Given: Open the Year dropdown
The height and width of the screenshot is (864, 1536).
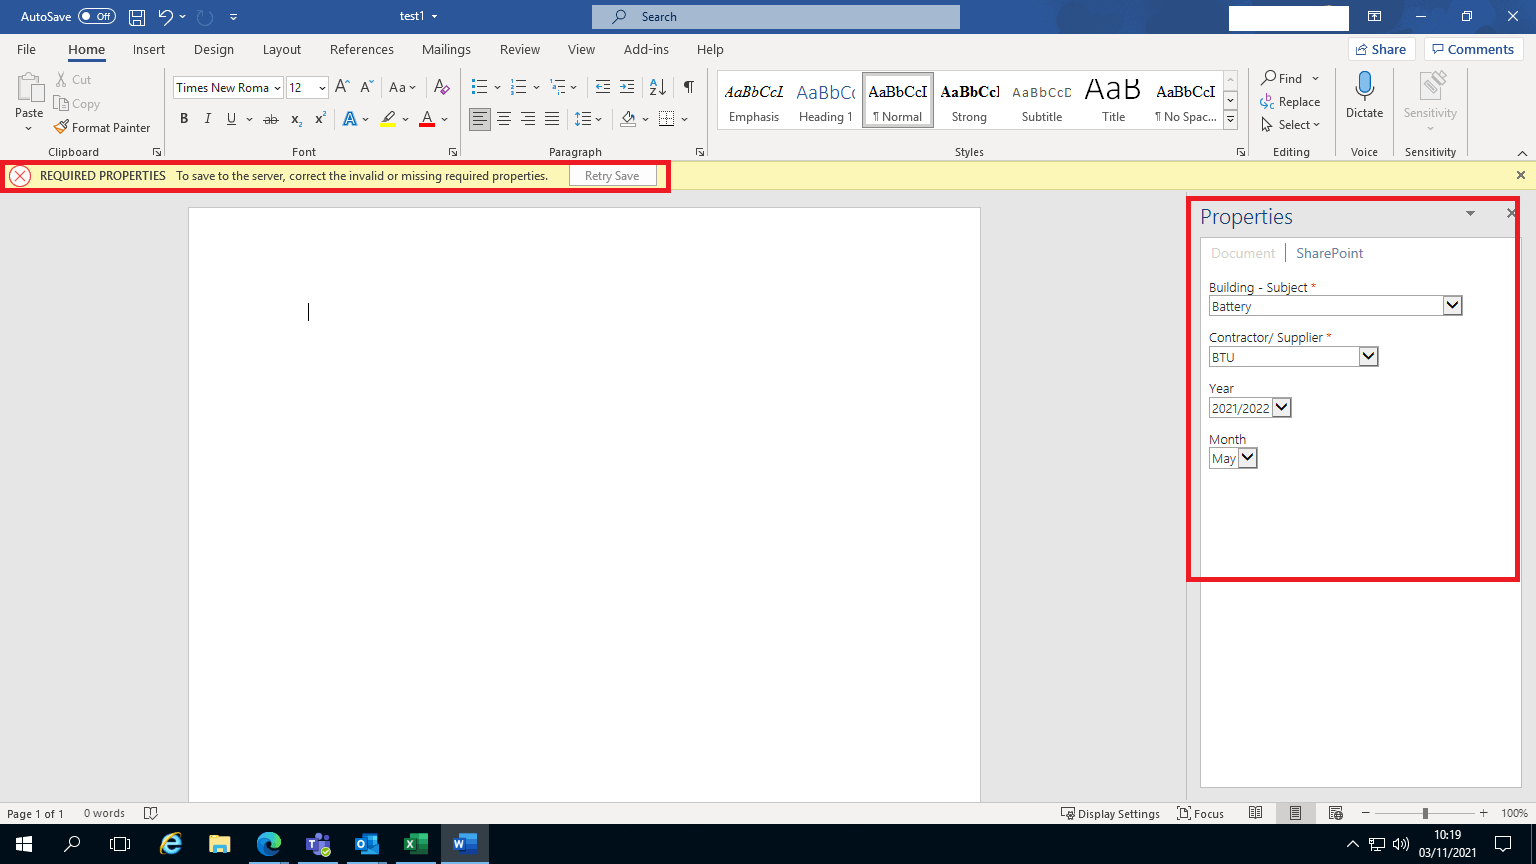Looking at the screenshot, I should [1282, 407].
